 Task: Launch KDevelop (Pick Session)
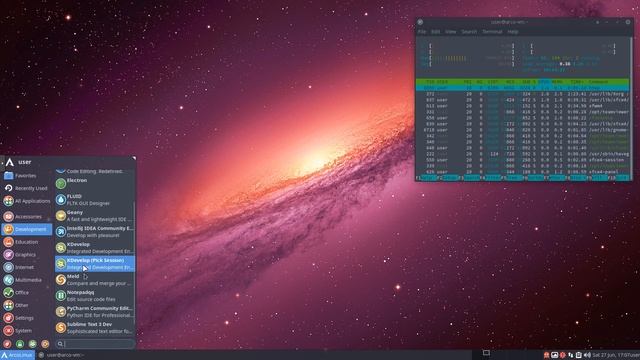coord(94,264)
